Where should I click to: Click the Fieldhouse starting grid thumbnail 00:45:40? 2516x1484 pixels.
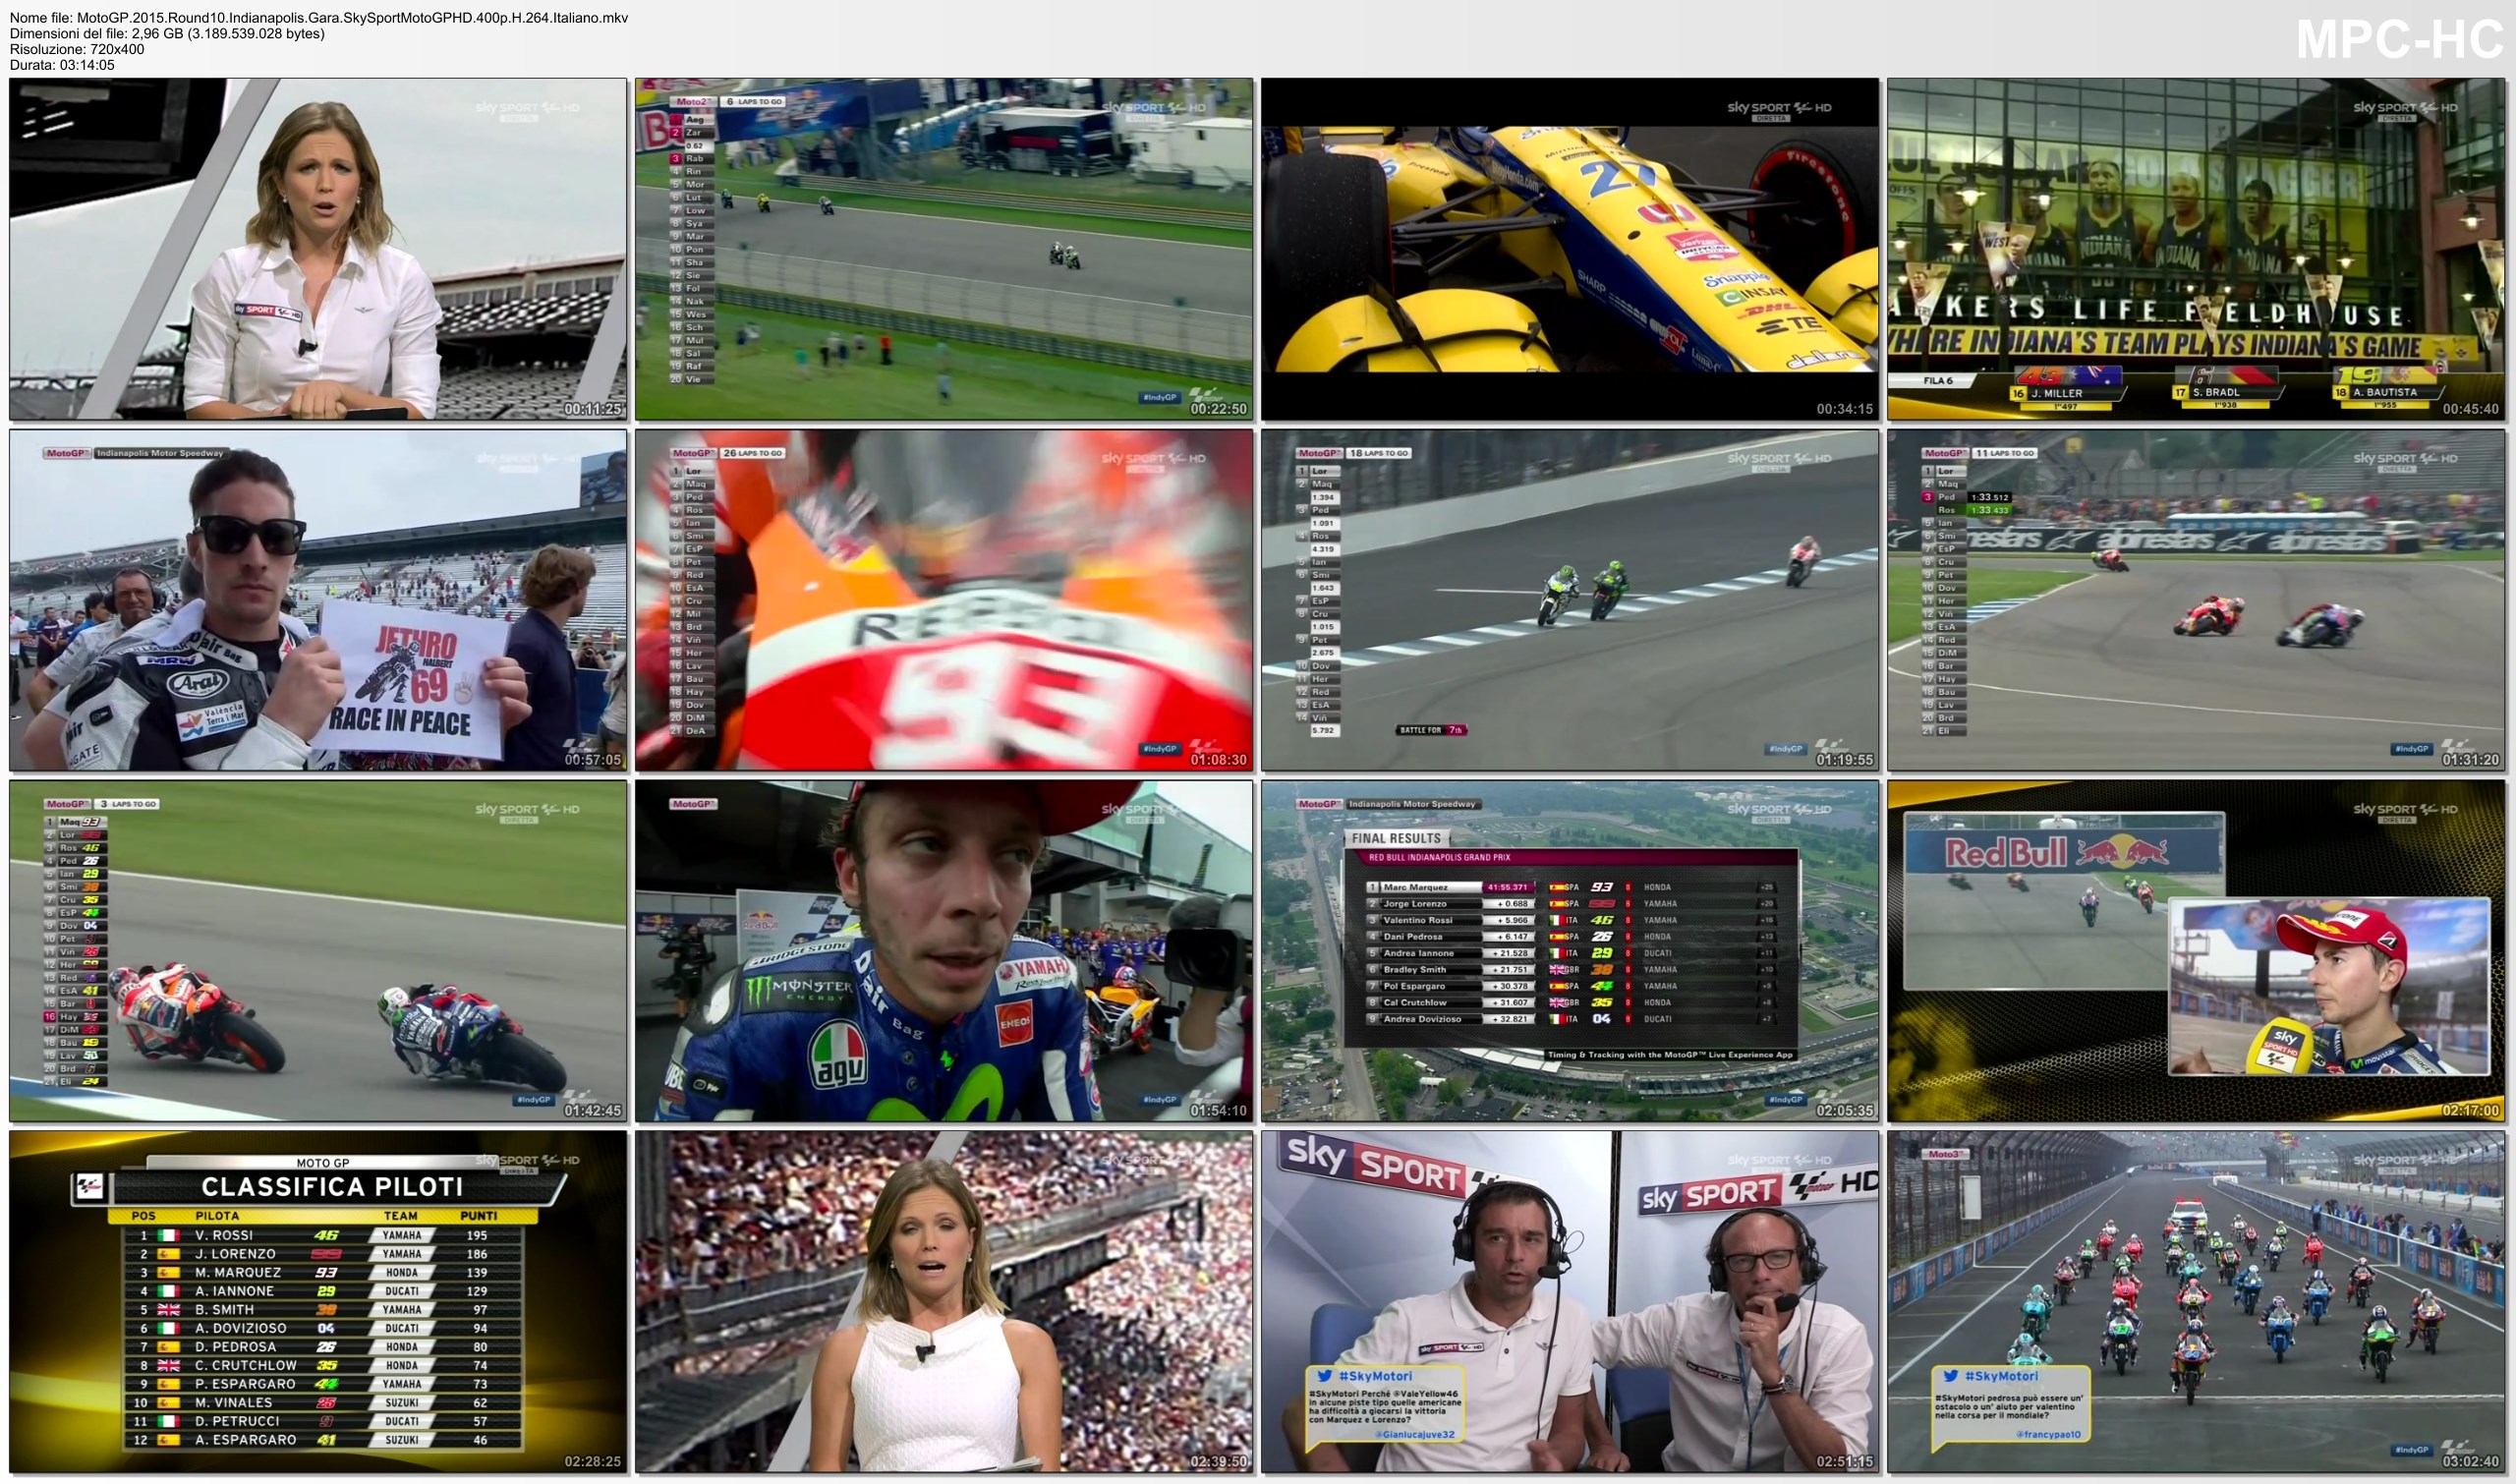2196,249
